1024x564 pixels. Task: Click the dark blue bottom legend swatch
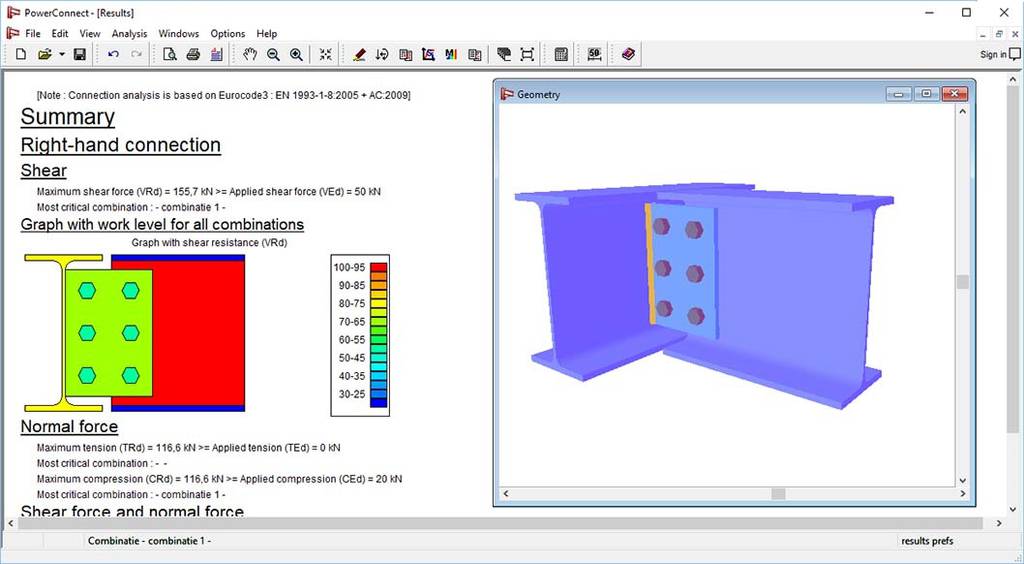[379, 403]
